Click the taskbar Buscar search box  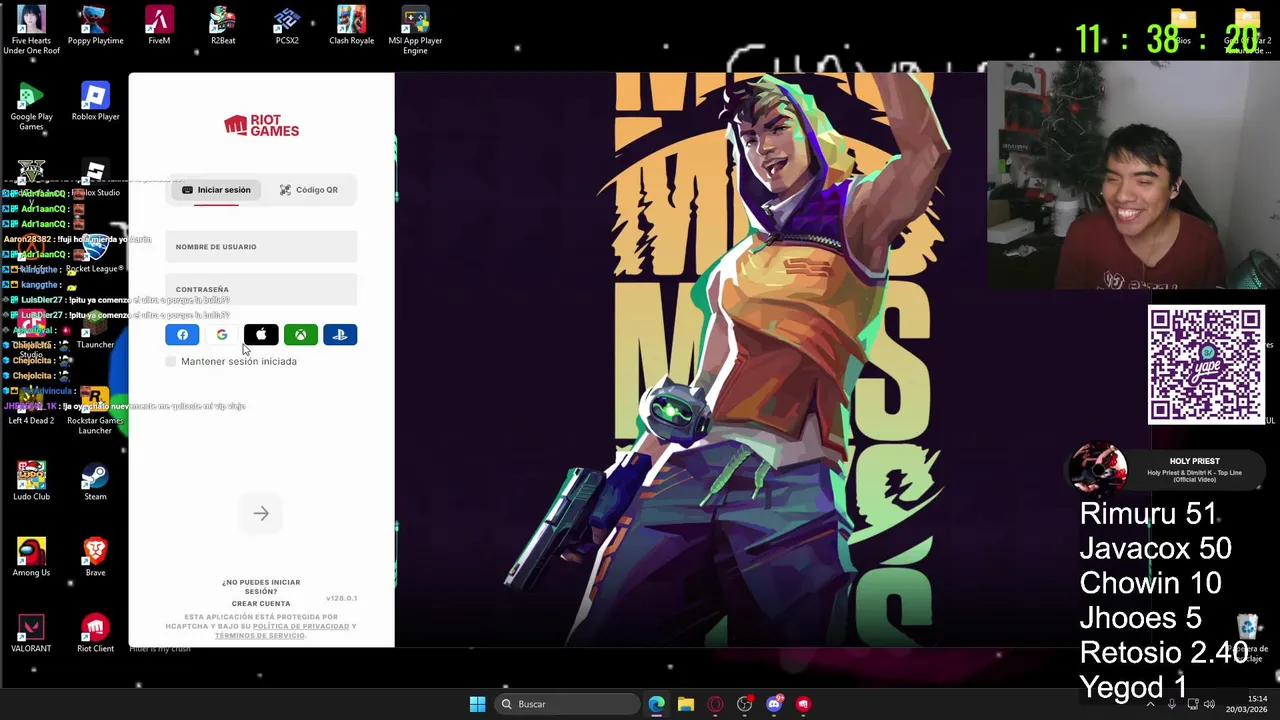click(x=567, y=704)
